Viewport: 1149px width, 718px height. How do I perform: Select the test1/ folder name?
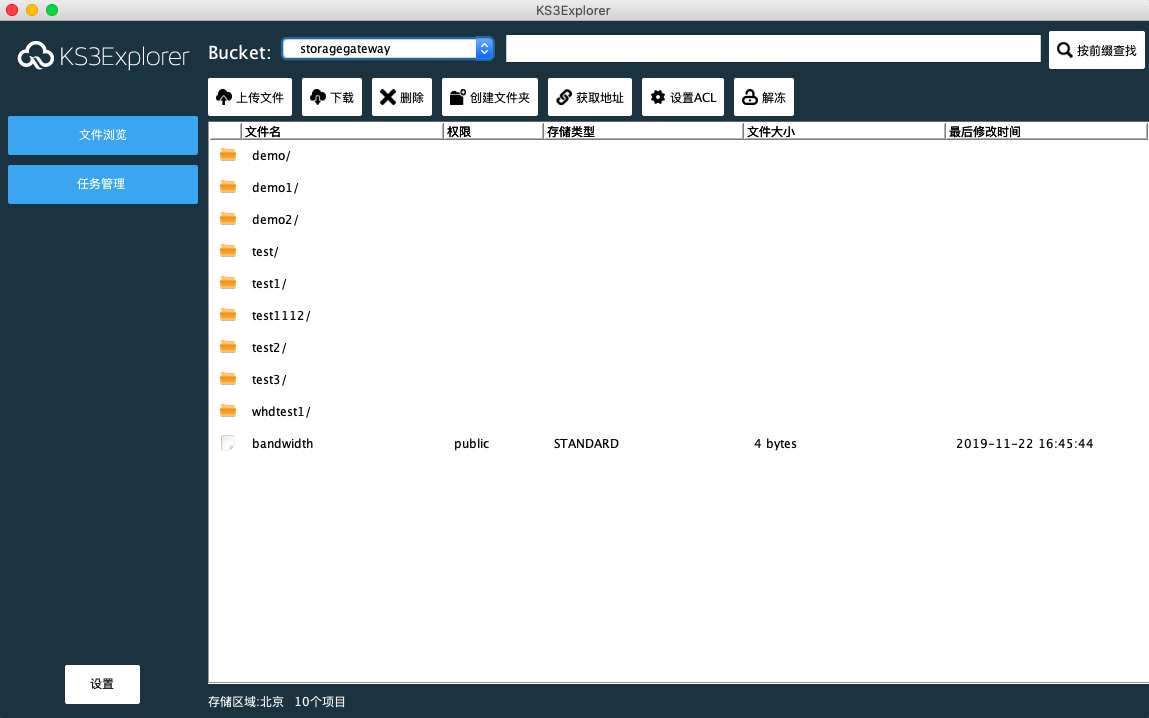pos(269,284)
